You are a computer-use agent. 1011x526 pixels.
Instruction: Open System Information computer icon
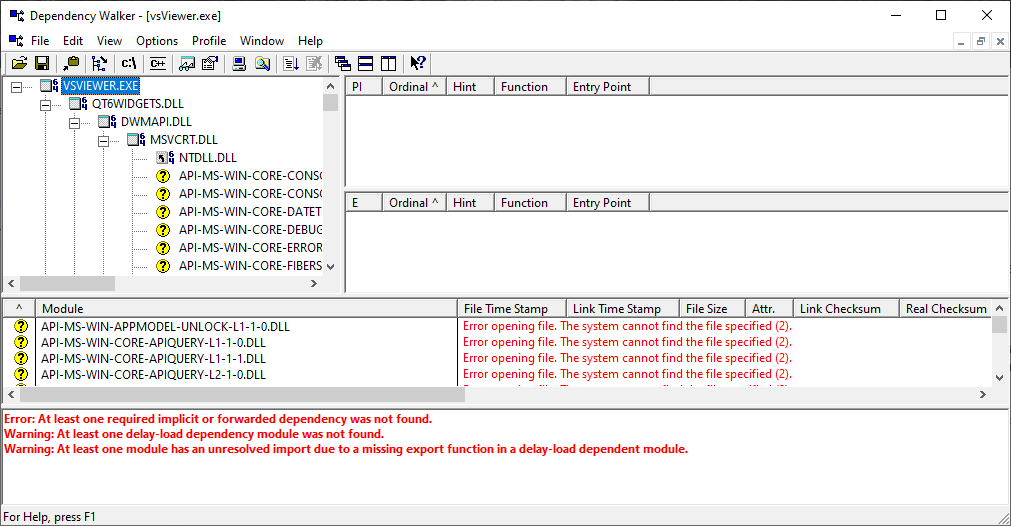pos(239,64)
